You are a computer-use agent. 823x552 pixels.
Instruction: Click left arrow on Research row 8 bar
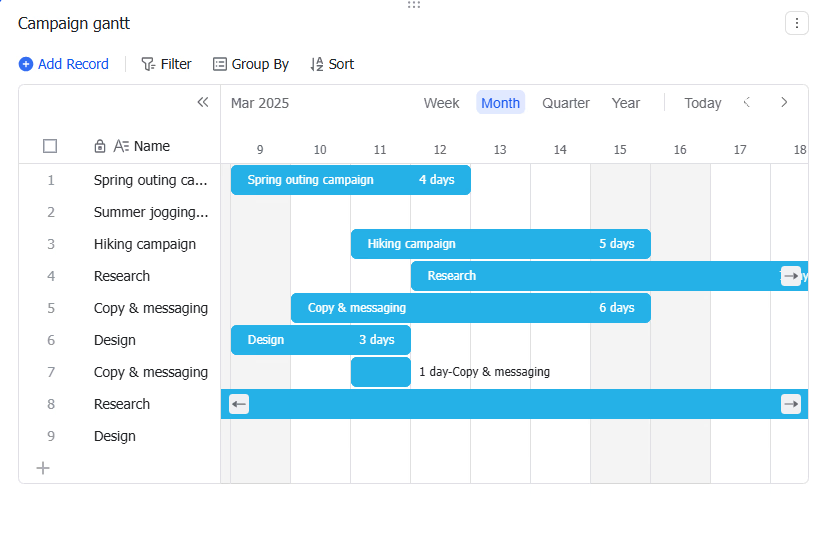(239, 404)
